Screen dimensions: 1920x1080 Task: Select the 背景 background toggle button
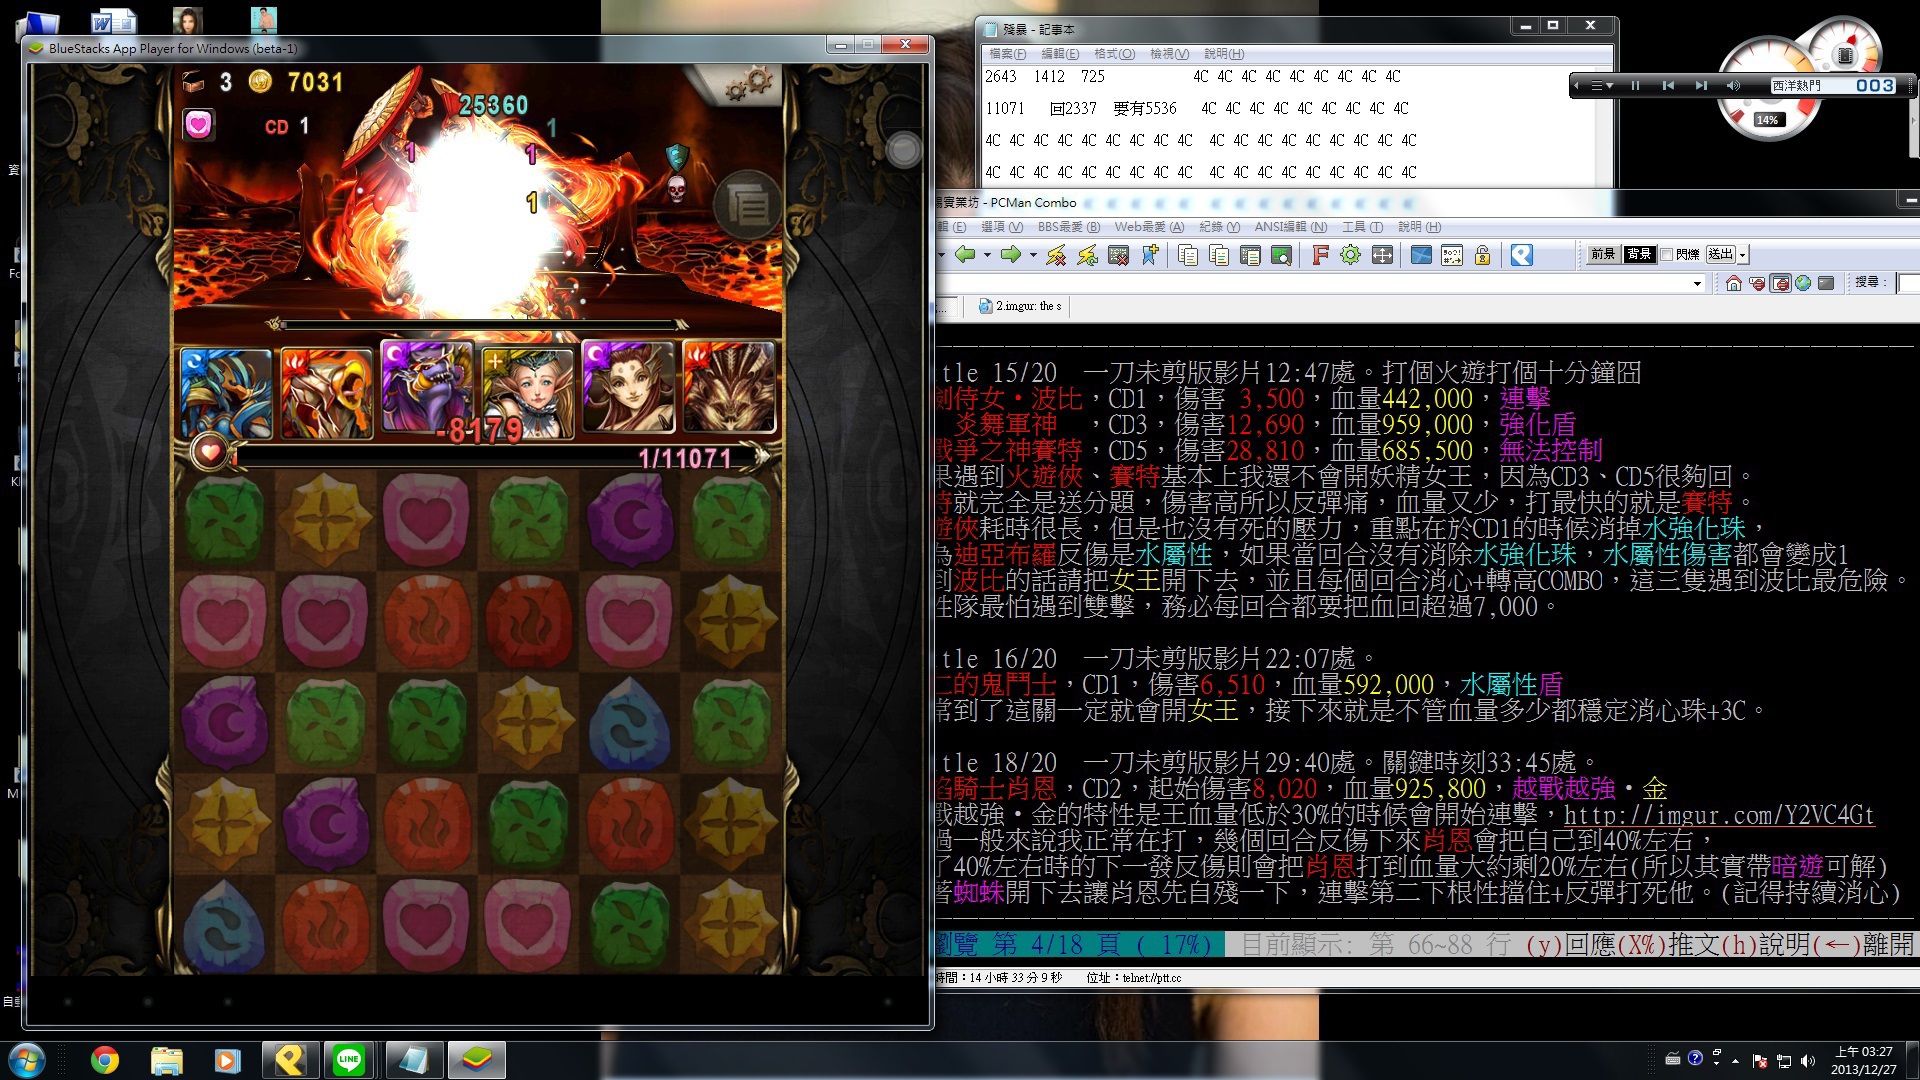(1639, 254)
